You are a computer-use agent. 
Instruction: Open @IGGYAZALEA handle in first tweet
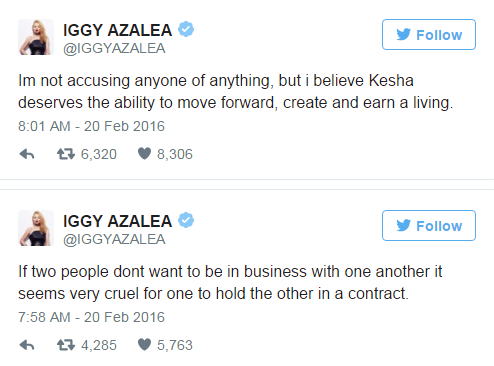click(114, 49)
